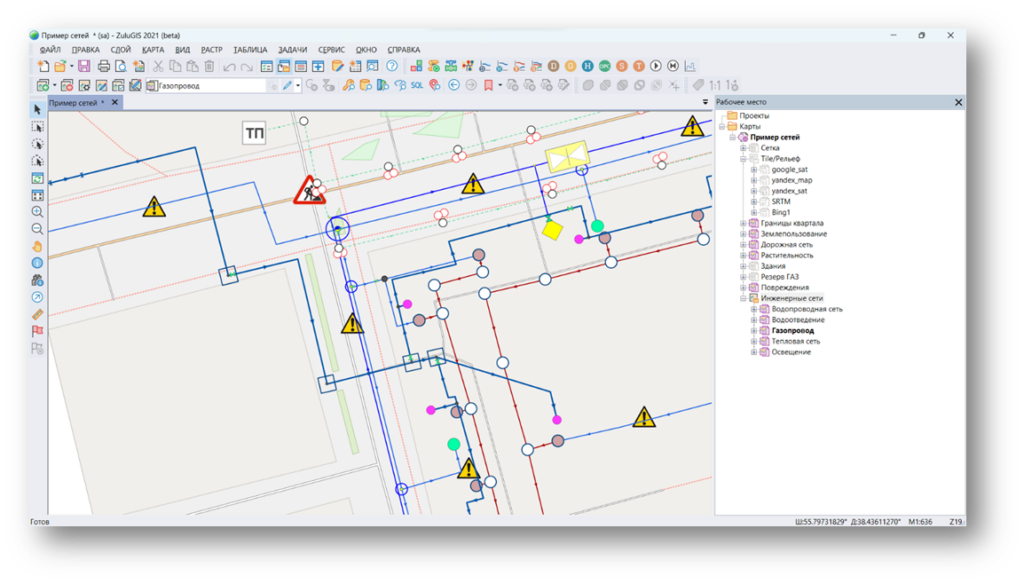Open the СЛОЙ menu
The width and height of the screenshot is (1024, 584).
(120, 50)
